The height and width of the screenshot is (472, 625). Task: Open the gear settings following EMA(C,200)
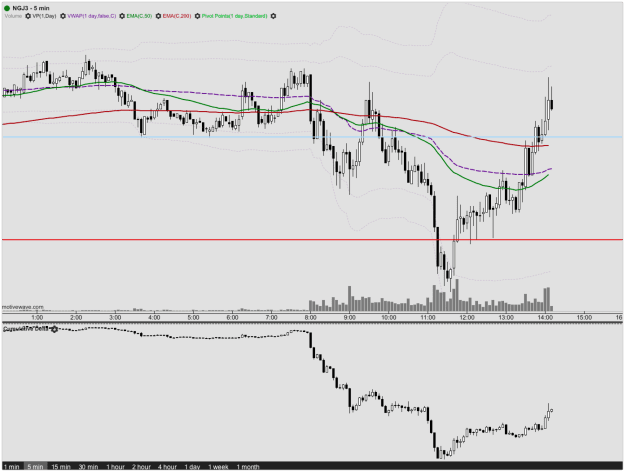[197, 16]
